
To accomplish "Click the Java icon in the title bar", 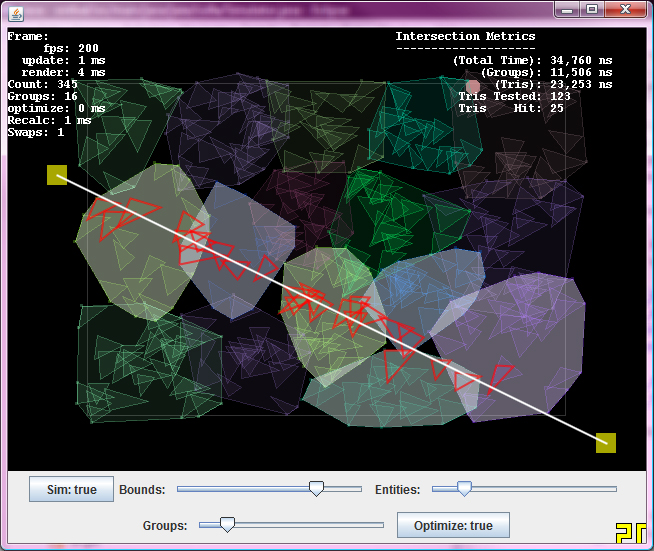I will tap(14, 9).
